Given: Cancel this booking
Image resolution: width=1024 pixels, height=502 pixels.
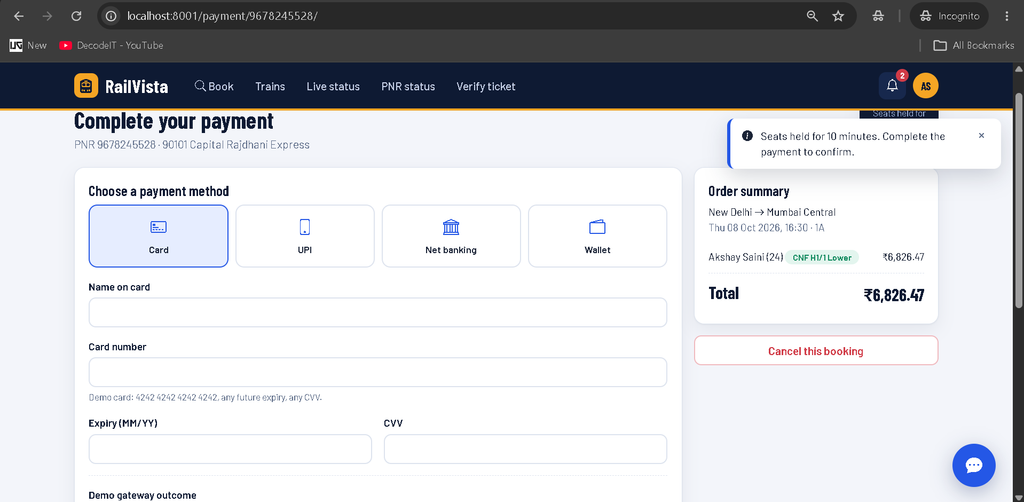Looking at the screenshot, I should coord(816,351).
